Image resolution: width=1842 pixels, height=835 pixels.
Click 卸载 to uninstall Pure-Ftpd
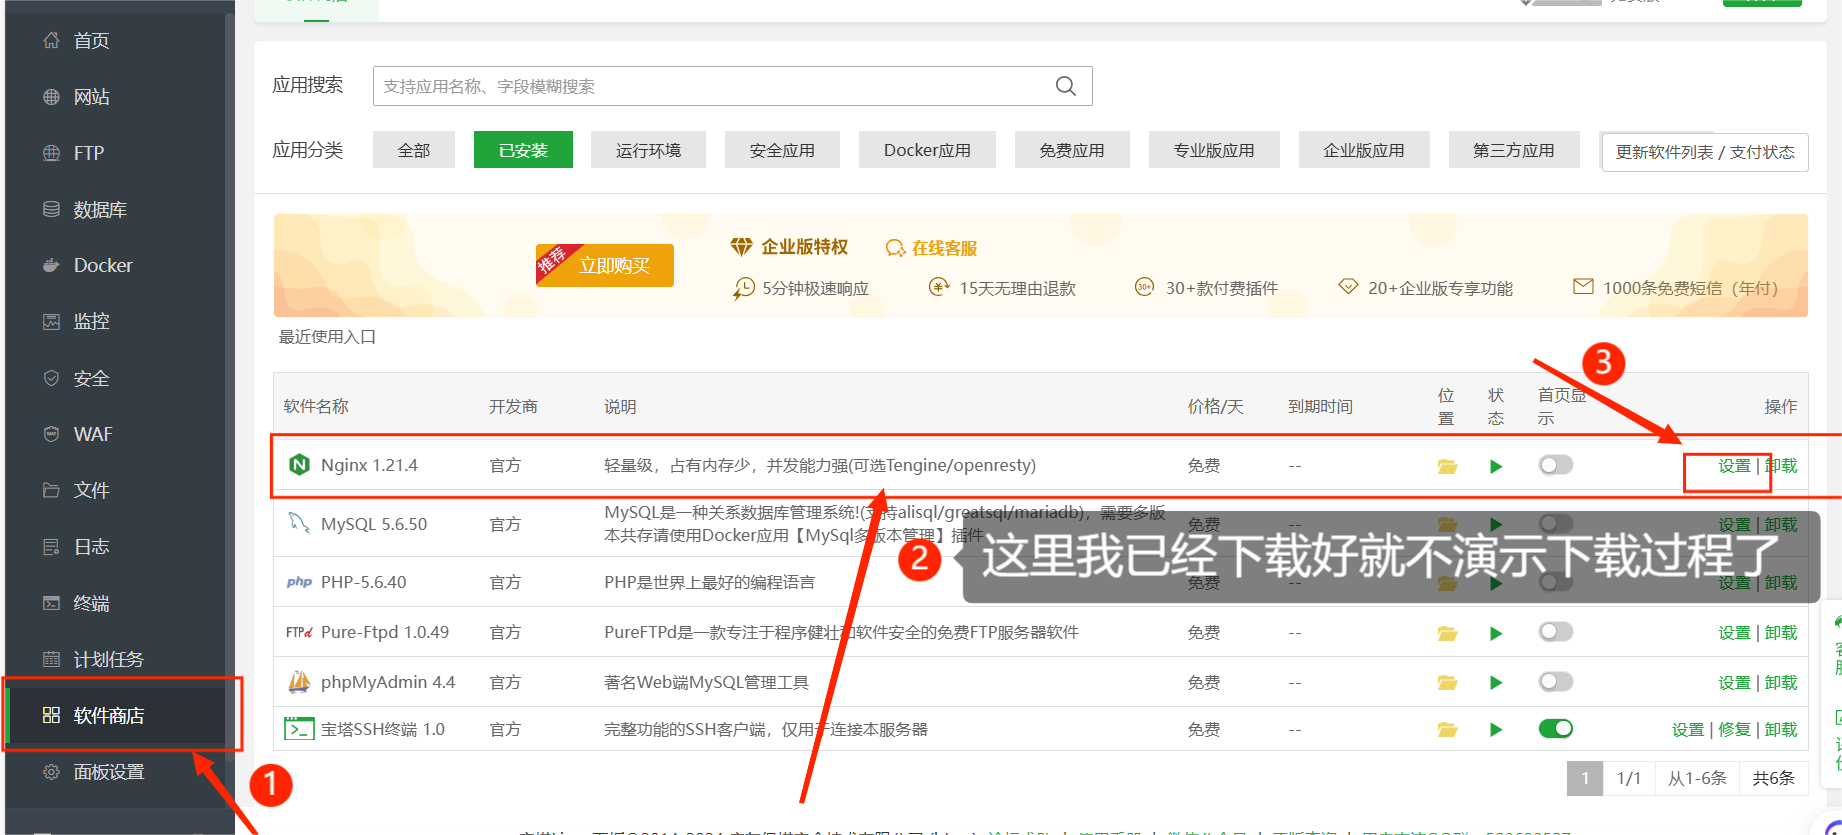point(1781,633)
